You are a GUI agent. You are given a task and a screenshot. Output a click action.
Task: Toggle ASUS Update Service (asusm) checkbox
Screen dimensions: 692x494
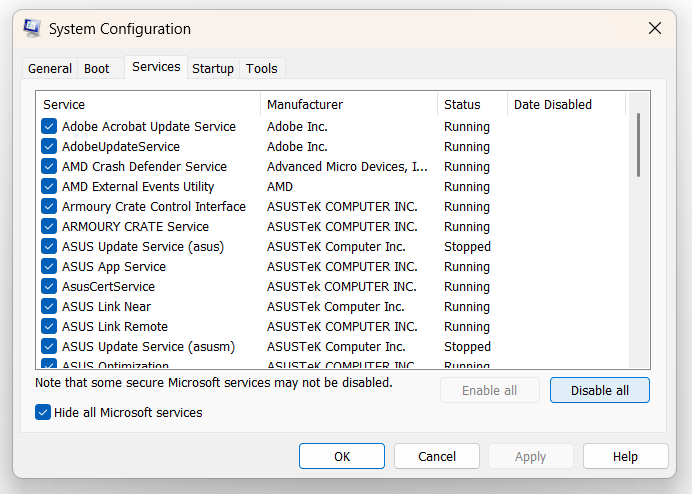pos(49,346)
